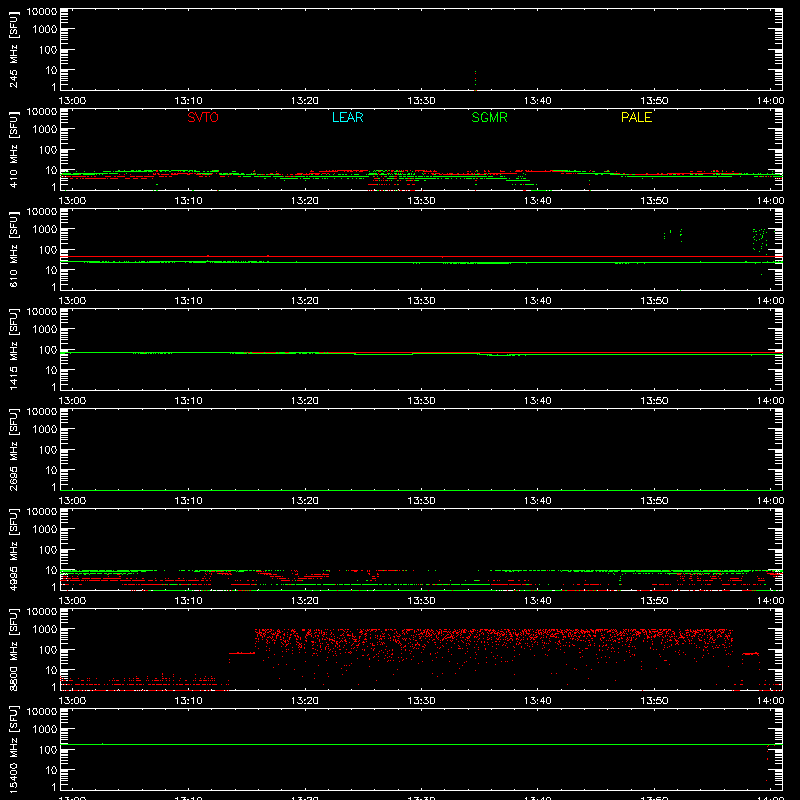
Task: Click the 1000 tick value on 8800 MHz plot
Action: [45, 630]
